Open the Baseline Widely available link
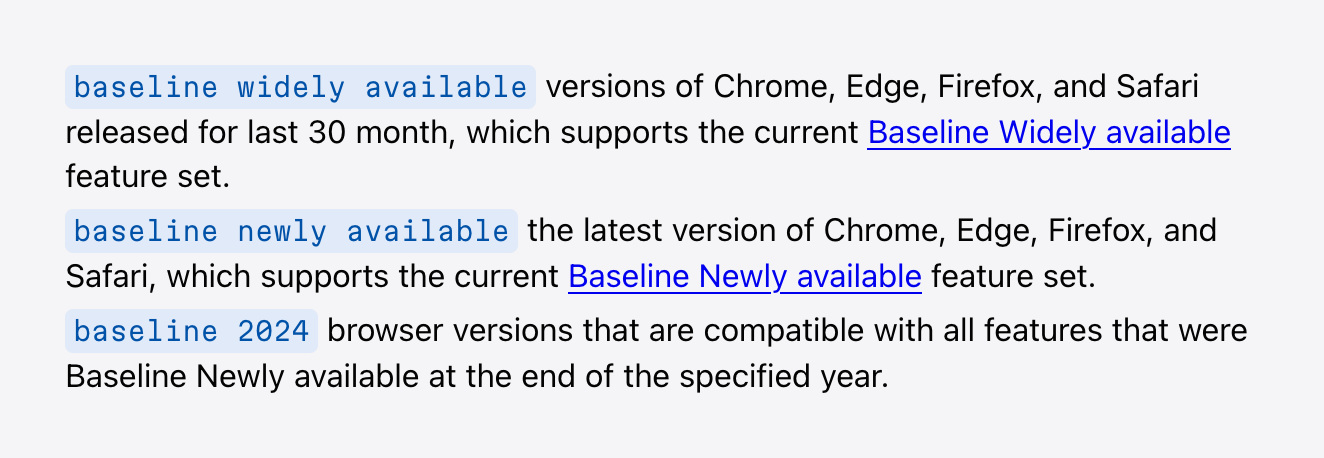Screen dimensions: 1324x458 (x=1049, y=132)
